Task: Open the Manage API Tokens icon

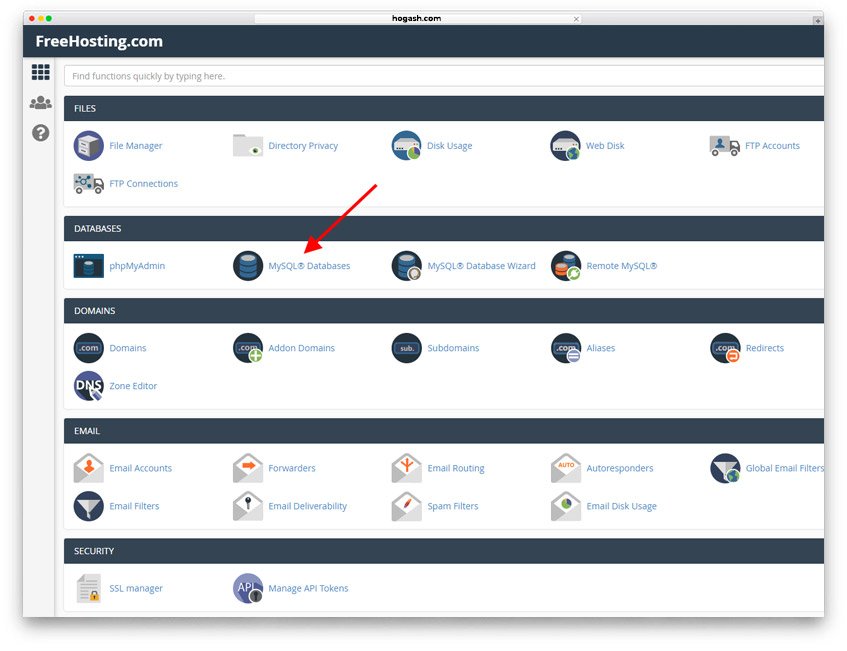Action: click(x=248, y=588)
